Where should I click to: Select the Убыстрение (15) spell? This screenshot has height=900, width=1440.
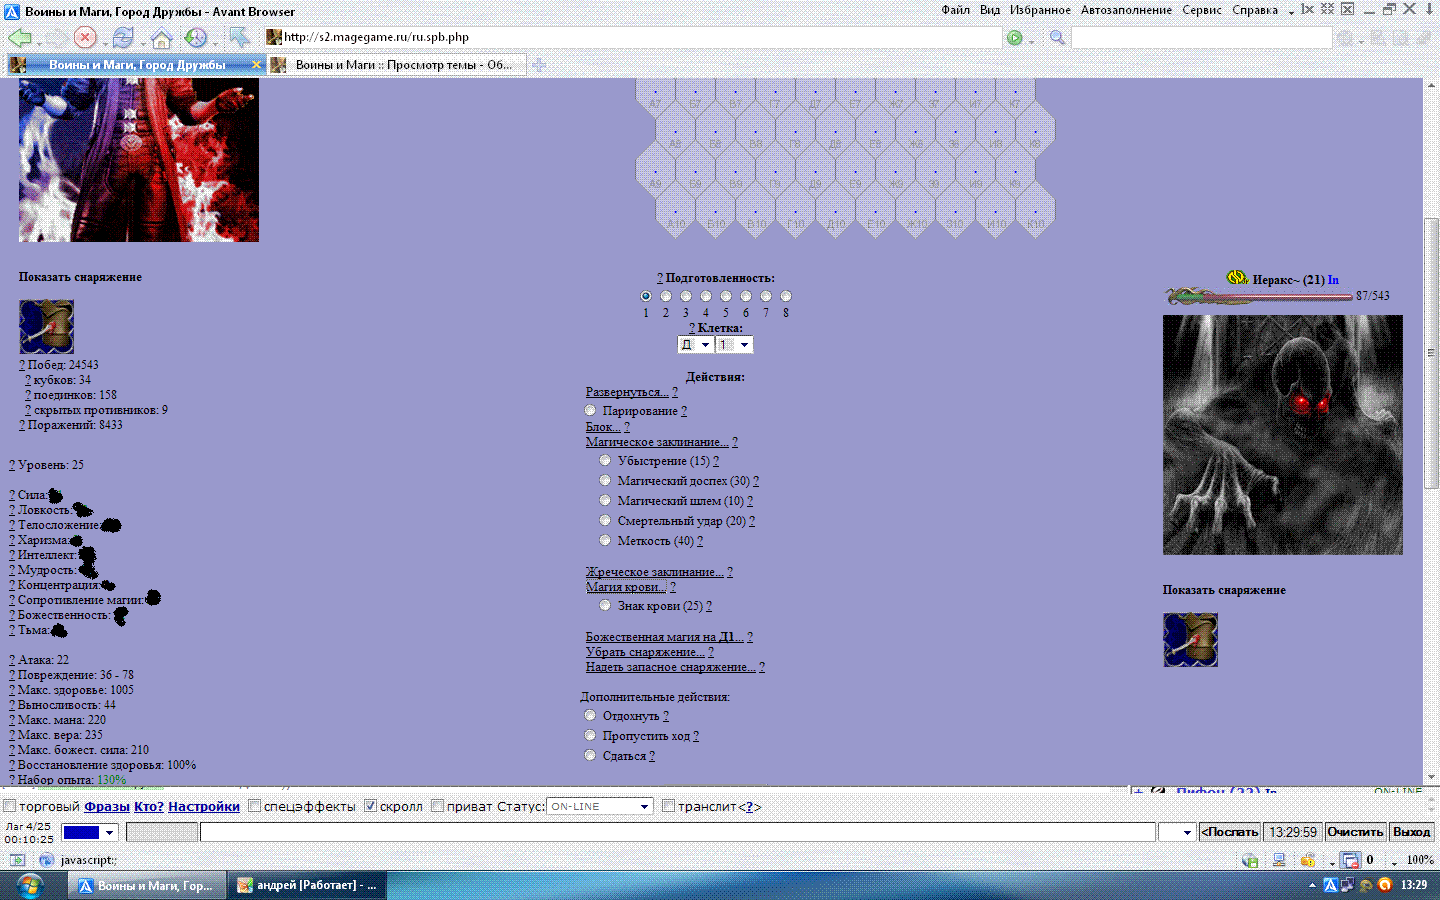[x=605, y=460]
